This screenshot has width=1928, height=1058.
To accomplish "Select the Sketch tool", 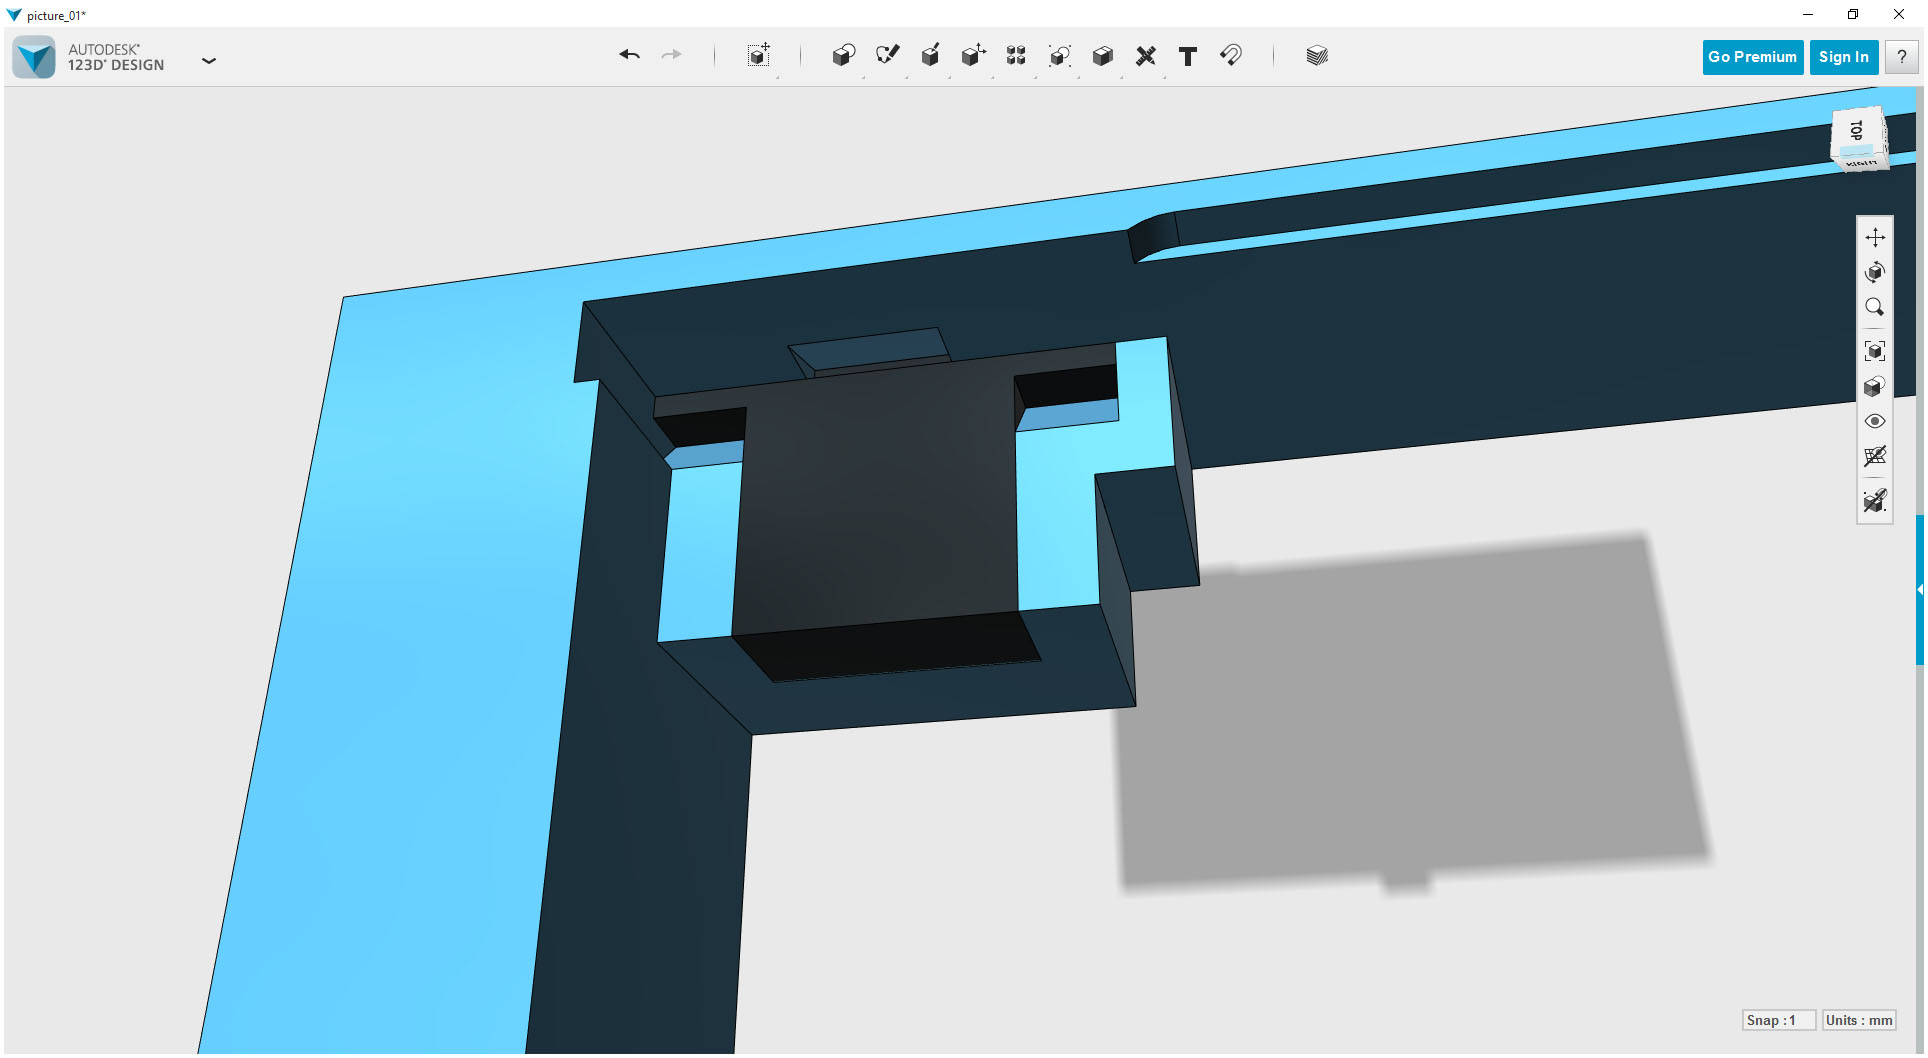I will [x=889, y=56].
